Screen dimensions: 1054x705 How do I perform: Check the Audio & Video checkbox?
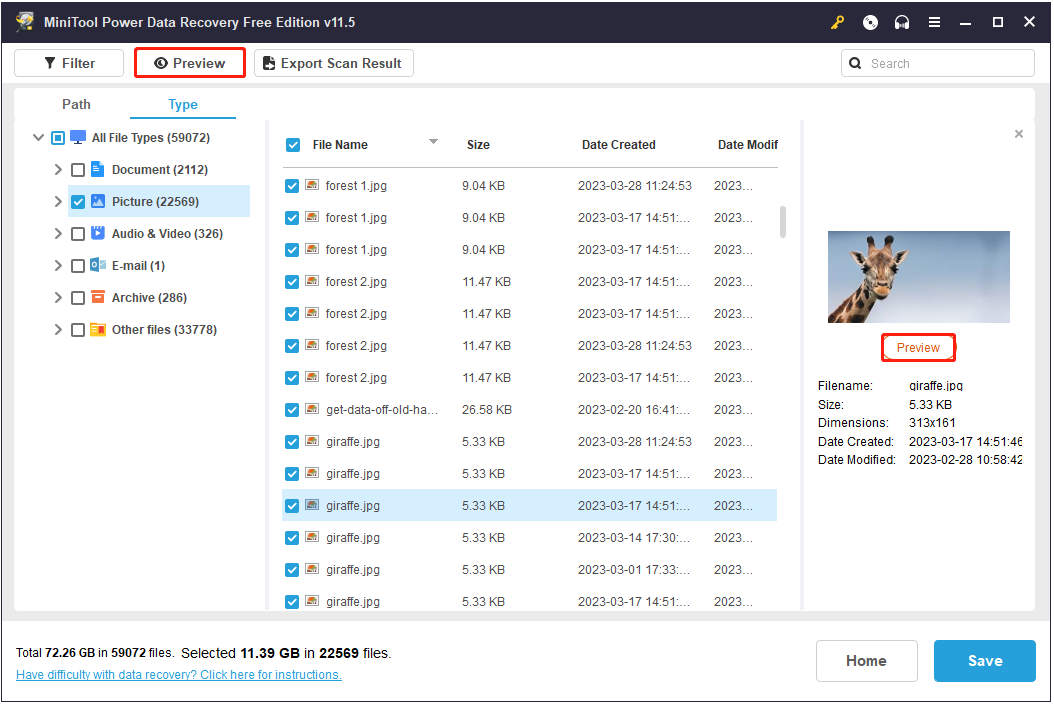point(78,234)
